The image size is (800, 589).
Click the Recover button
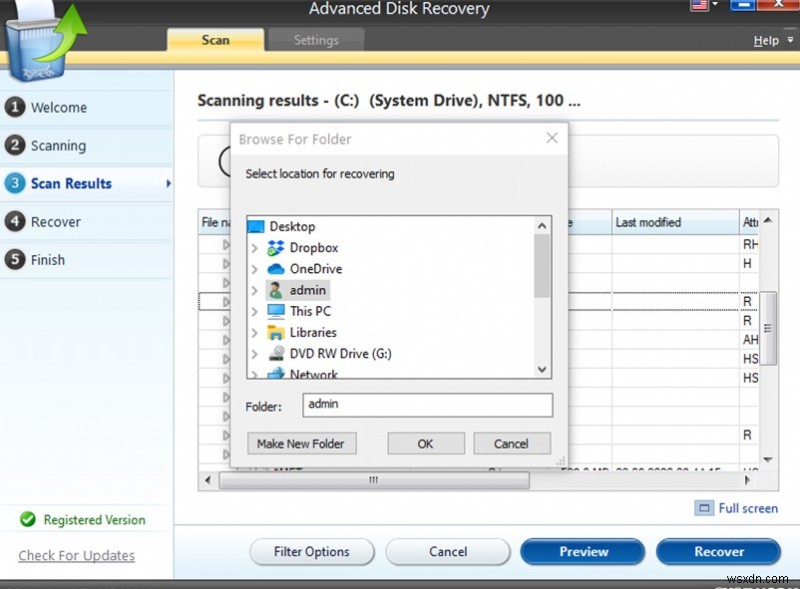pos(718,552)
